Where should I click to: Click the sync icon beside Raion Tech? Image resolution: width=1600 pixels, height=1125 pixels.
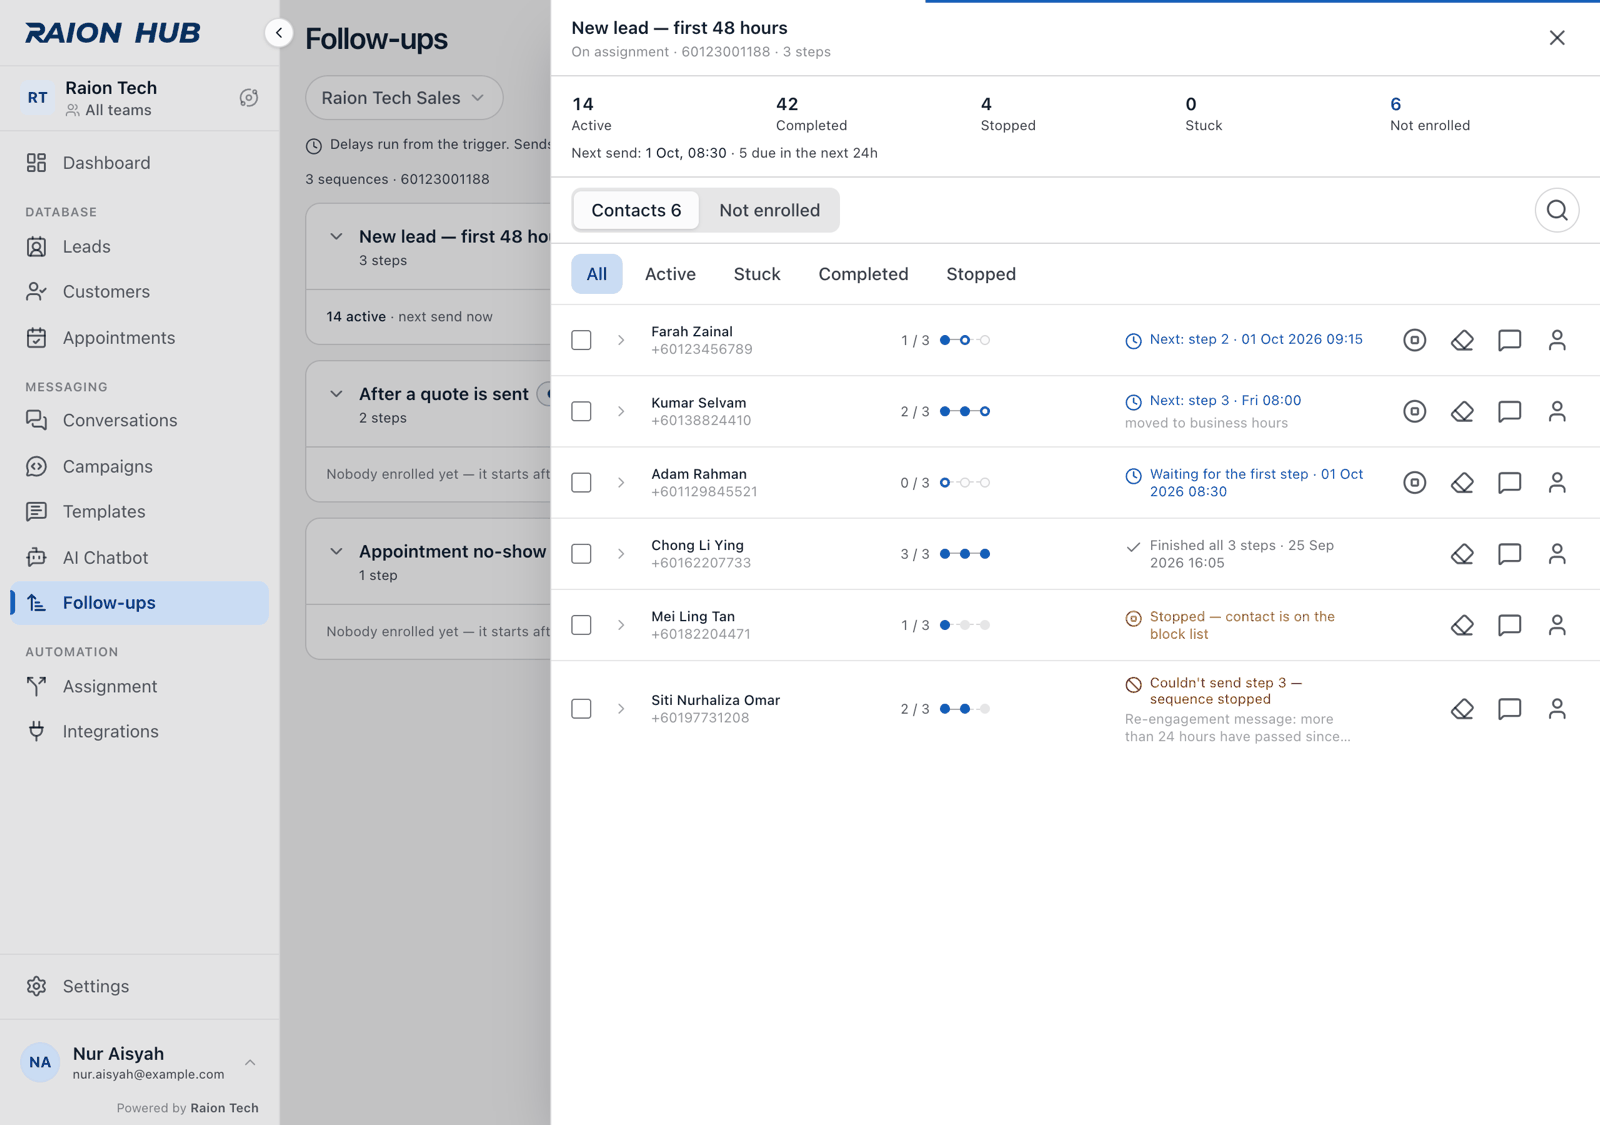249,98
